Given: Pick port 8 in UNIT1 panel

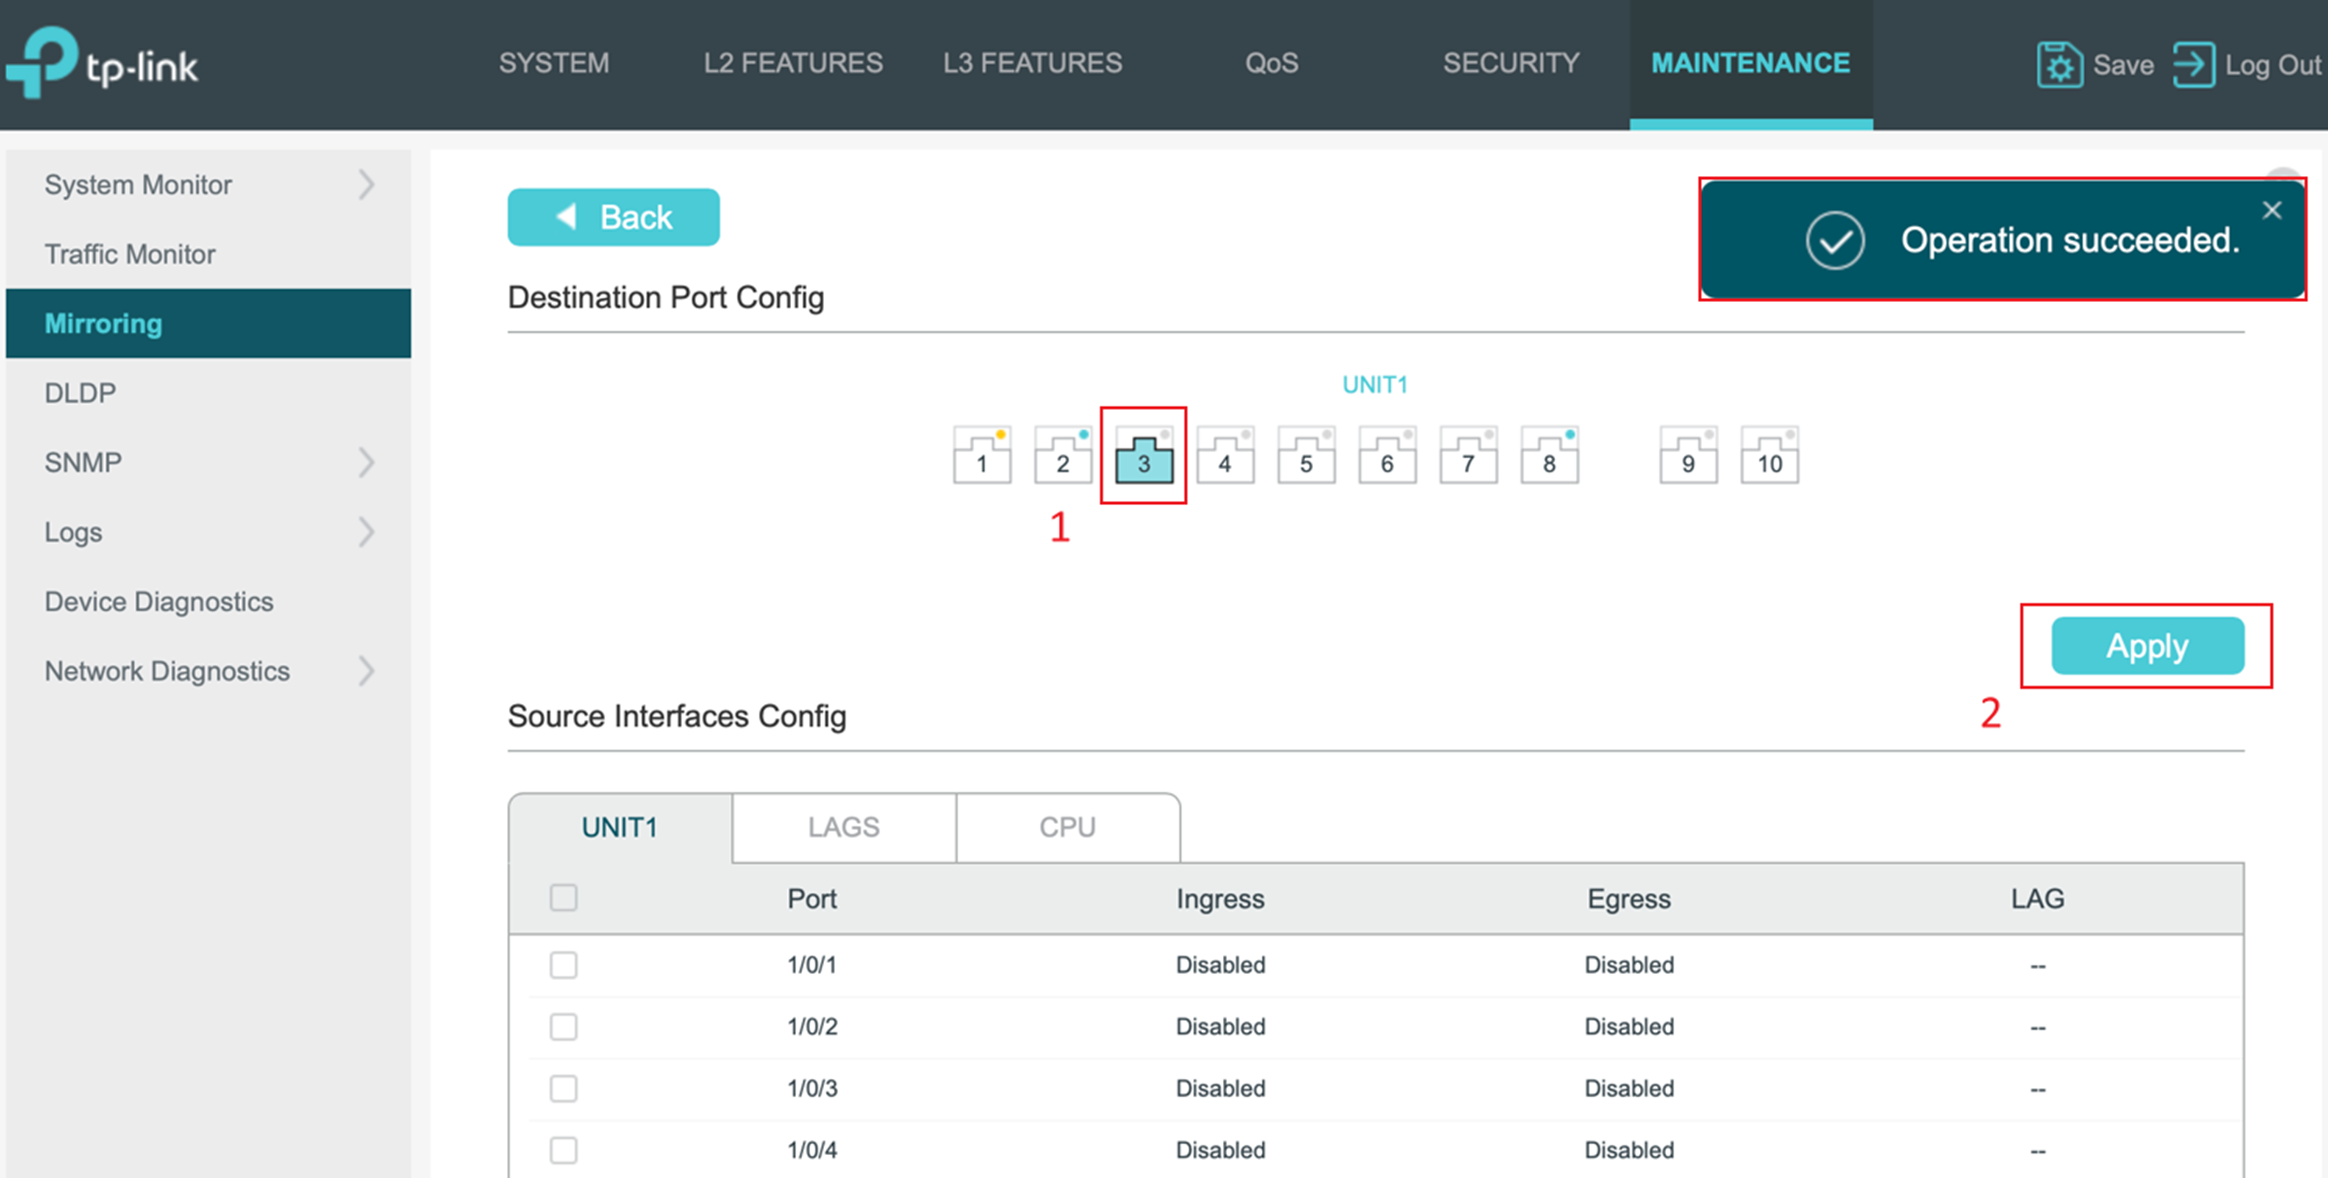Looking at the screenshot, I should pos(1549,456).
